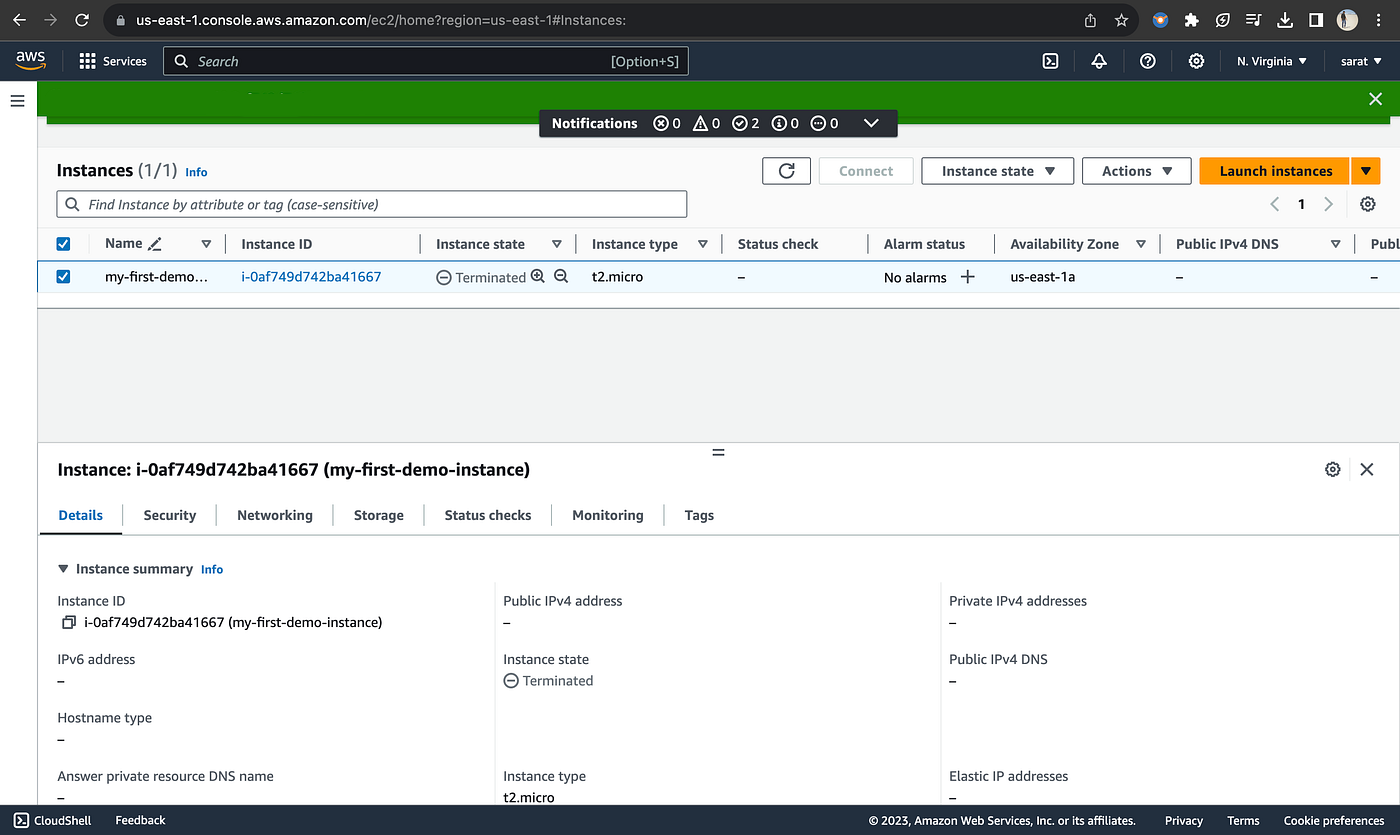1400x835 pixels.
Task: Open CloudShell from the bottom bar
Action: (x=52, y=820)
